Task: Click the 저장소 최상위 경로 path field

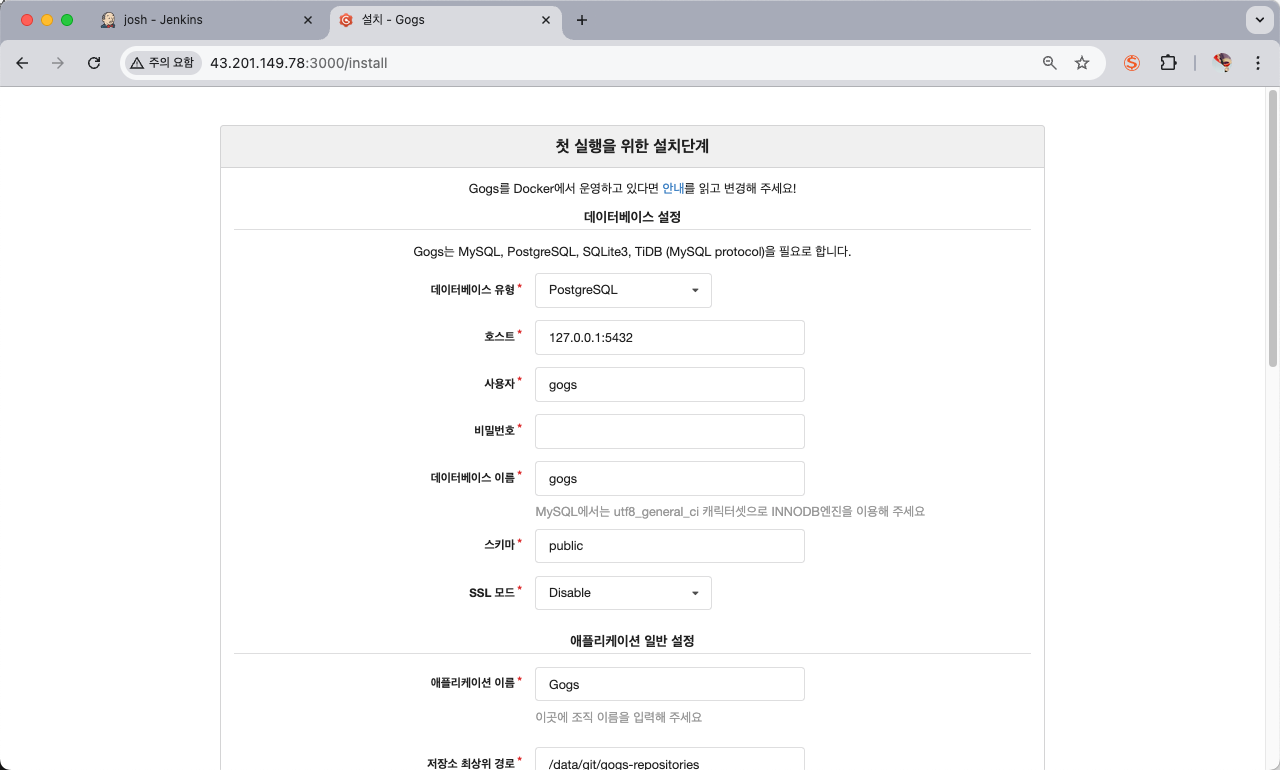Action: pyautogui.click(x=670, y=759)
